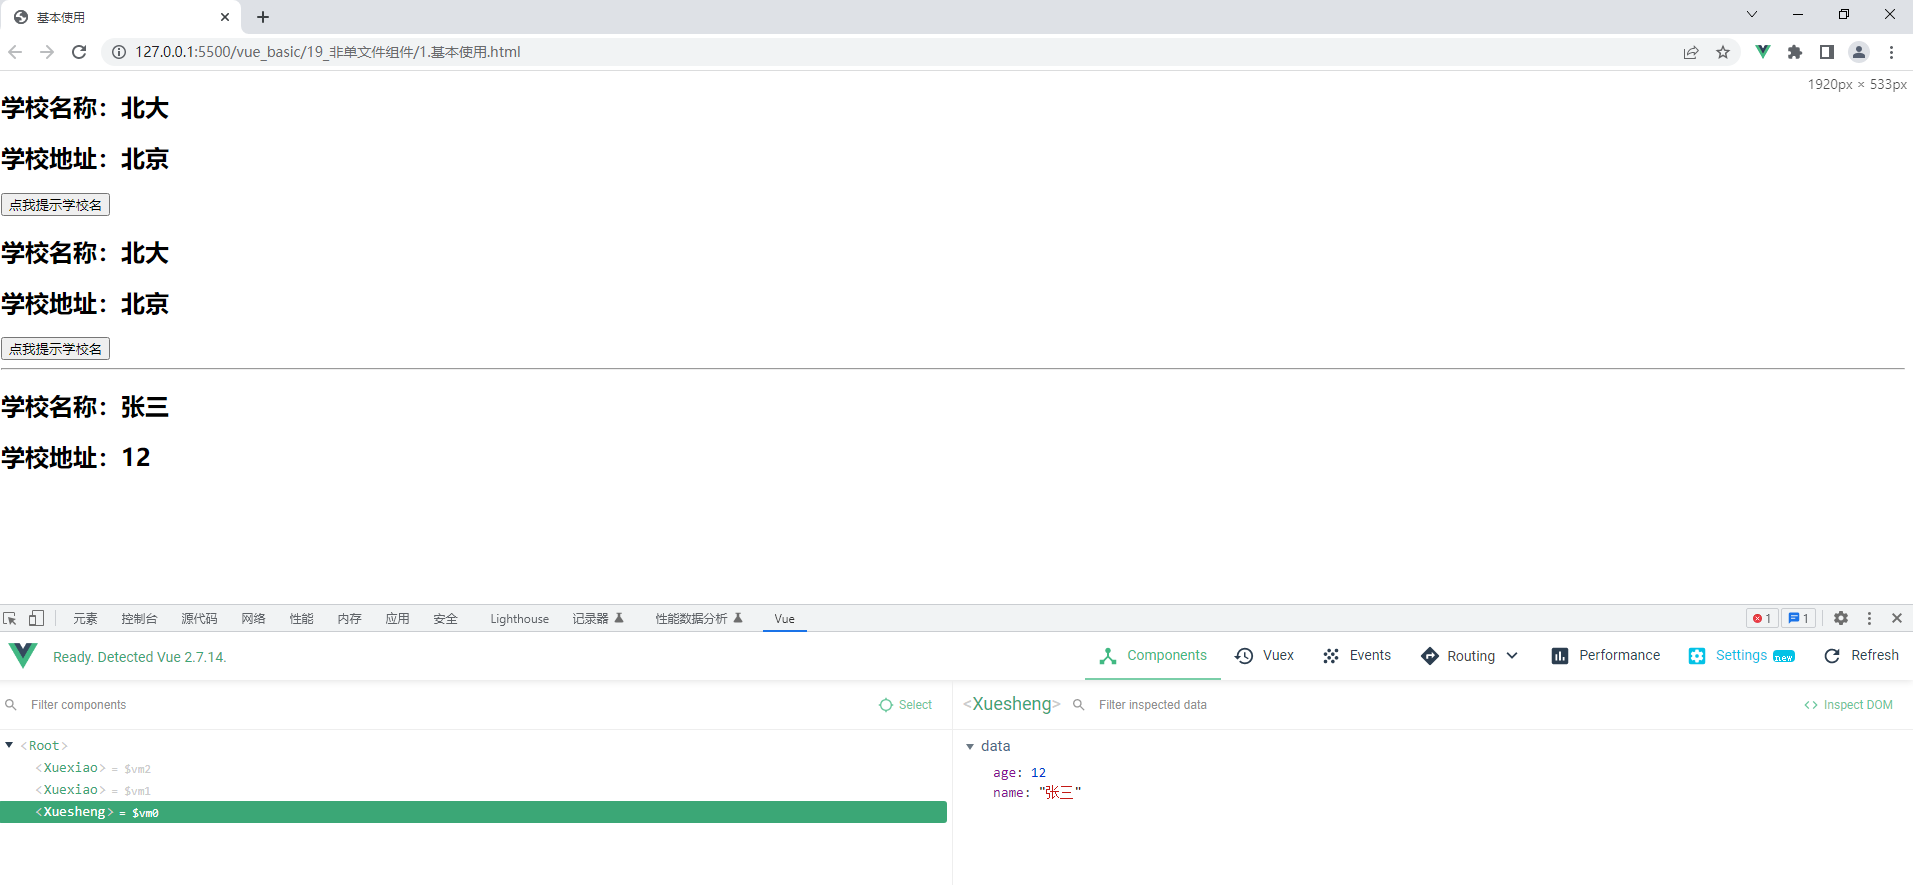Click the Select component button
Image resolution: width=1913 pixels, height=885 pixels.
(905, 705)
